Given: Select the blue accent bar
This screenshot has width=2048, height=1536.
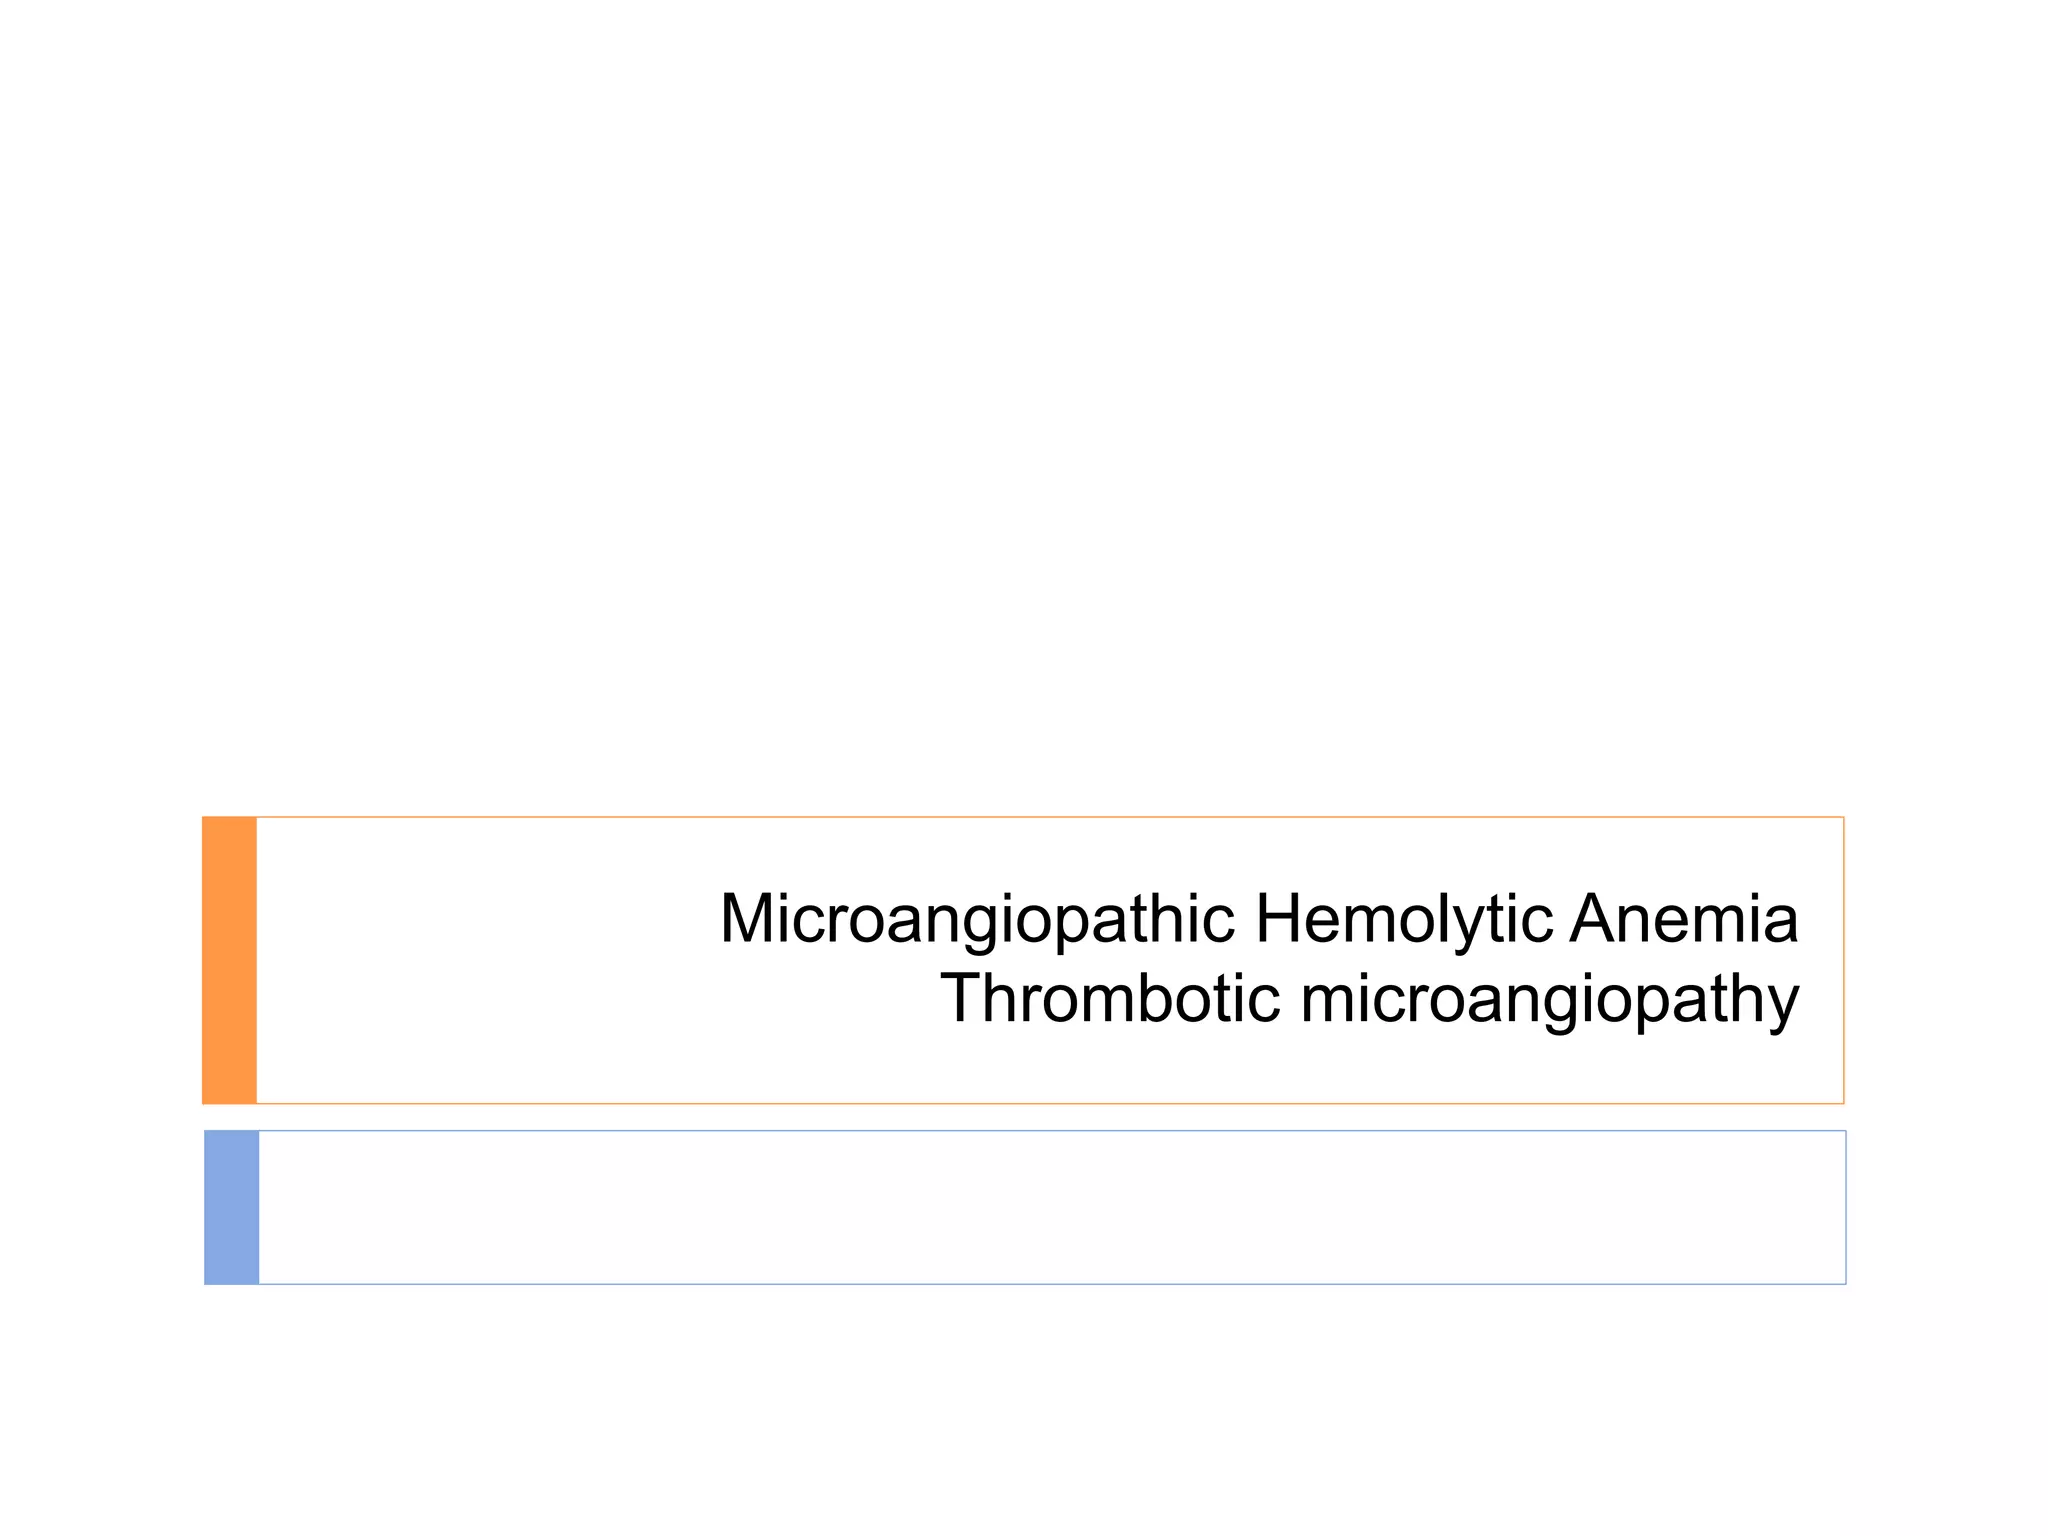Looking at the screenshot, I should point(231,1207).
